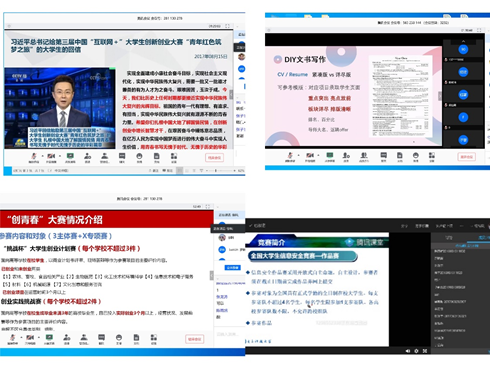Open emoji reactions in 创青春 window
The image size is (490, 367).
pyautogui.click(x=119, y=338)
